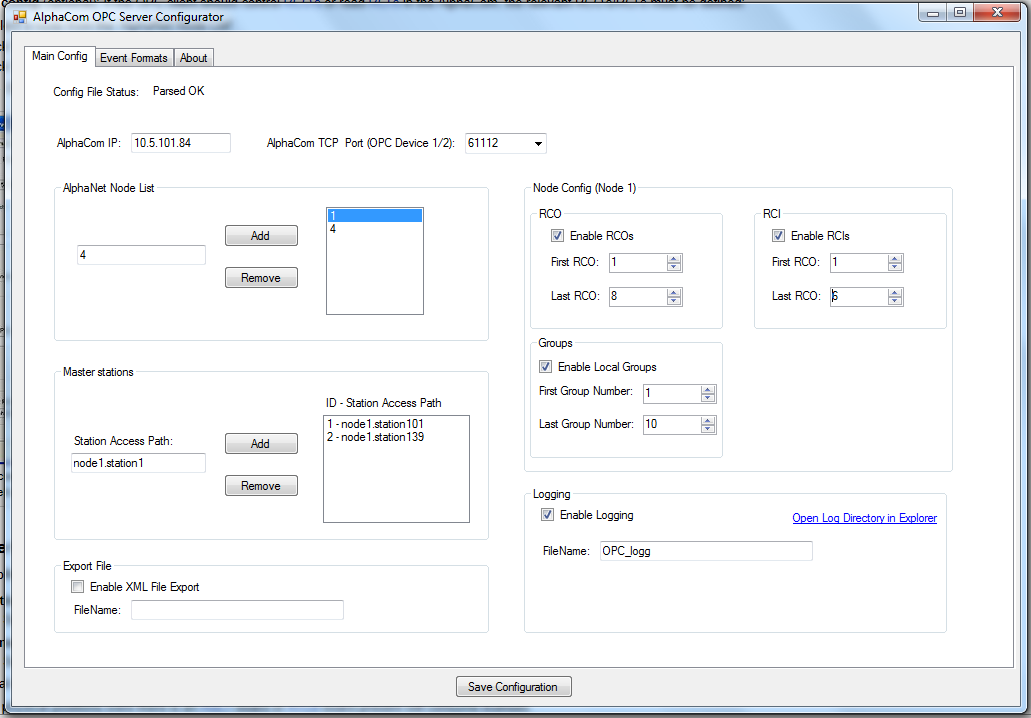Uncheck the Enable Logging checkbox
Viewport: 1031px width, 718px height.
[x=547, y=515]
